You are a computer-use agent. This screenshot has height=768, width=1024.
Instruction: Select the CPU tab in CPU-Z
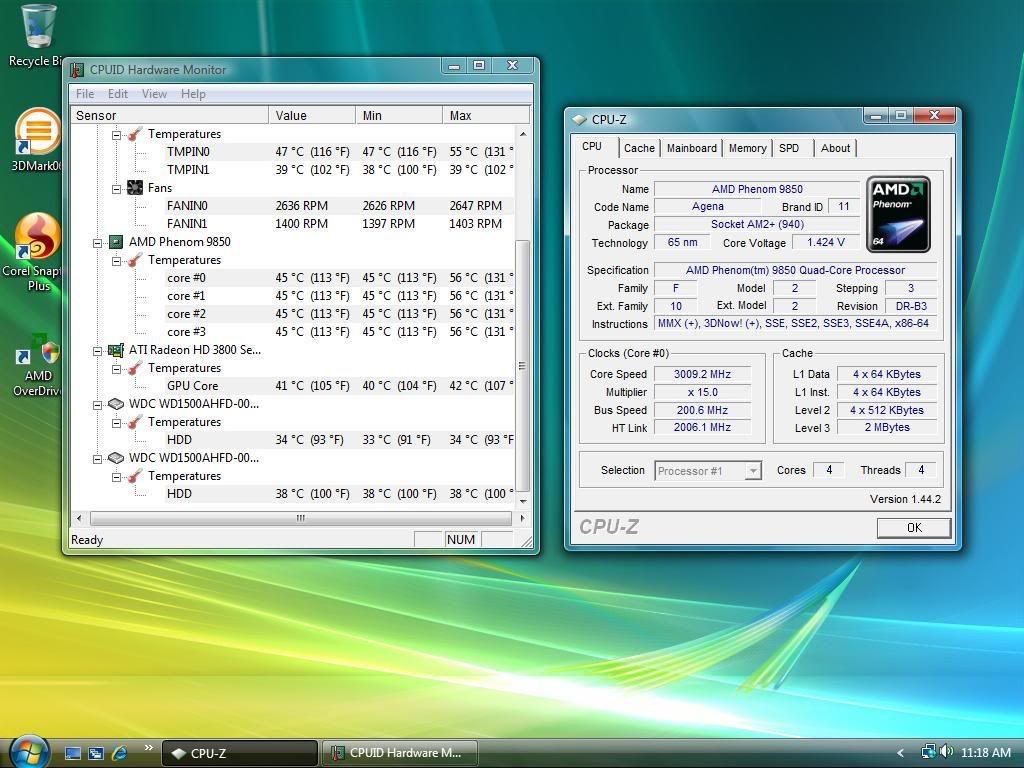592,146
